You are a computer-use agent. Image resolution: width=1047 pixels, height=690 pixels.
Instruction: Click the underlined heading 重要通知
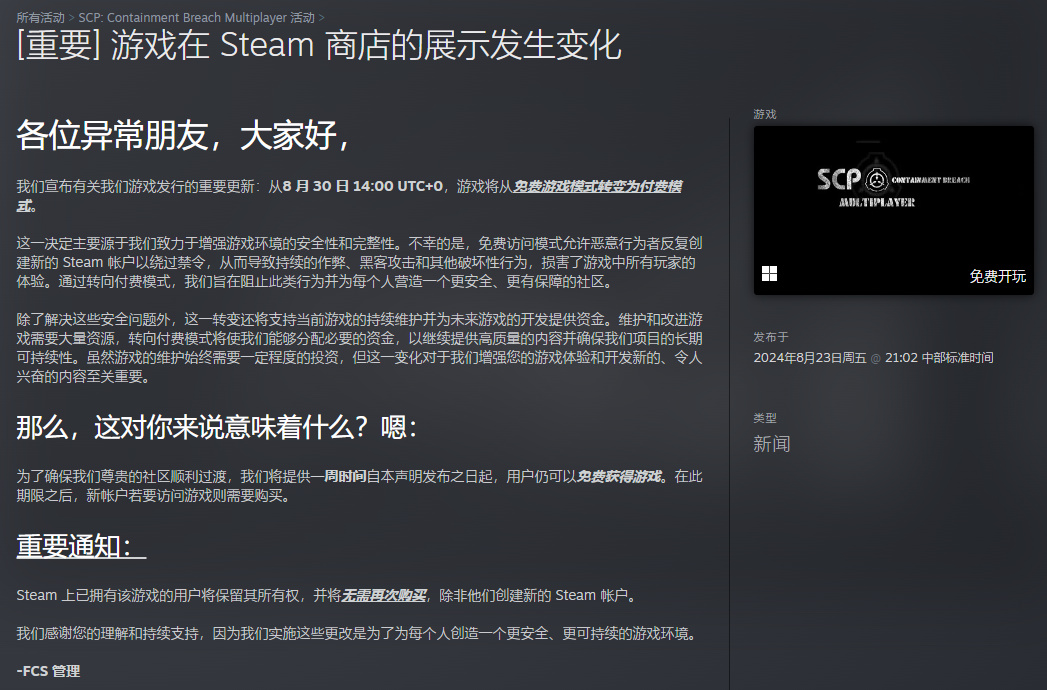[x=81, y=546]
